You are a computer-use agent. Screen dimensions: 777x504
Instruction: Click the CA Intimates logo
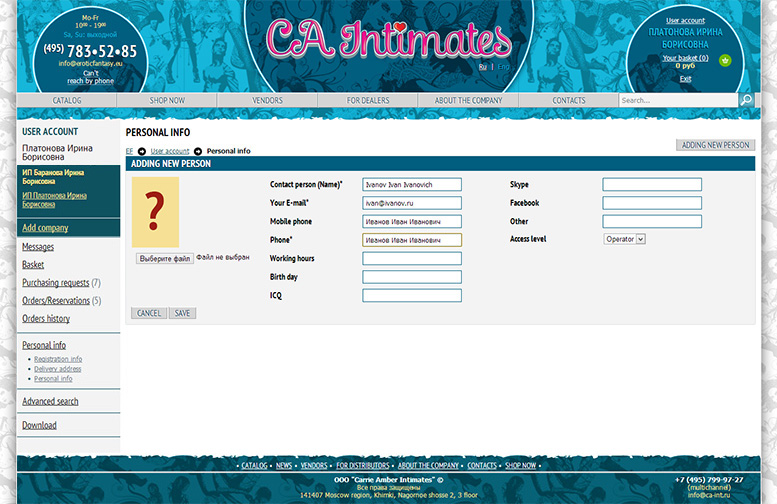pos(389,41)
